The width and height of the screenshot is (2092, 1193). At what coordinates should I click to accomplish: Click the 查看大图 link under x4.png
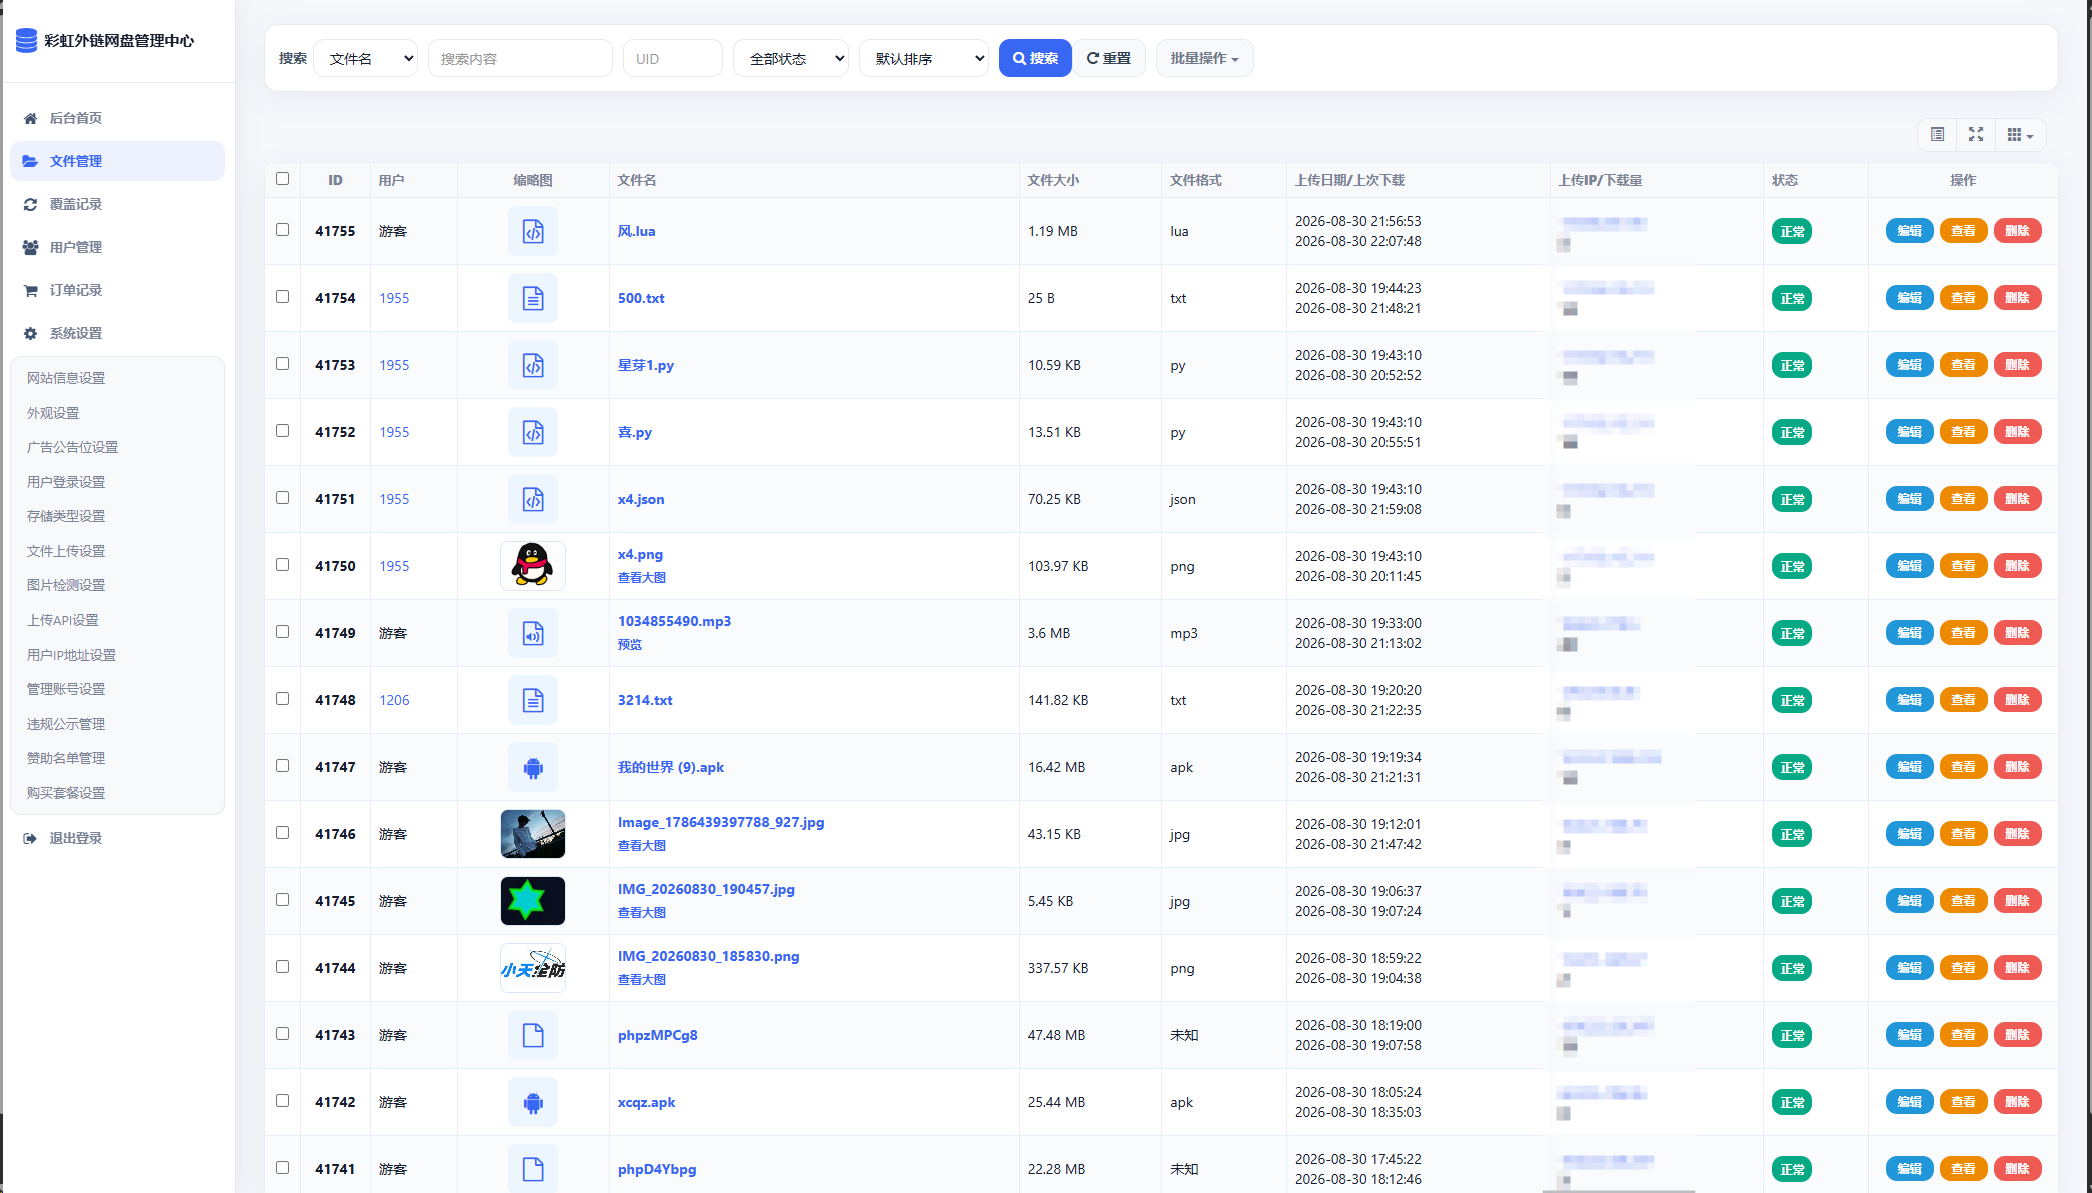(x=642, y=578)
